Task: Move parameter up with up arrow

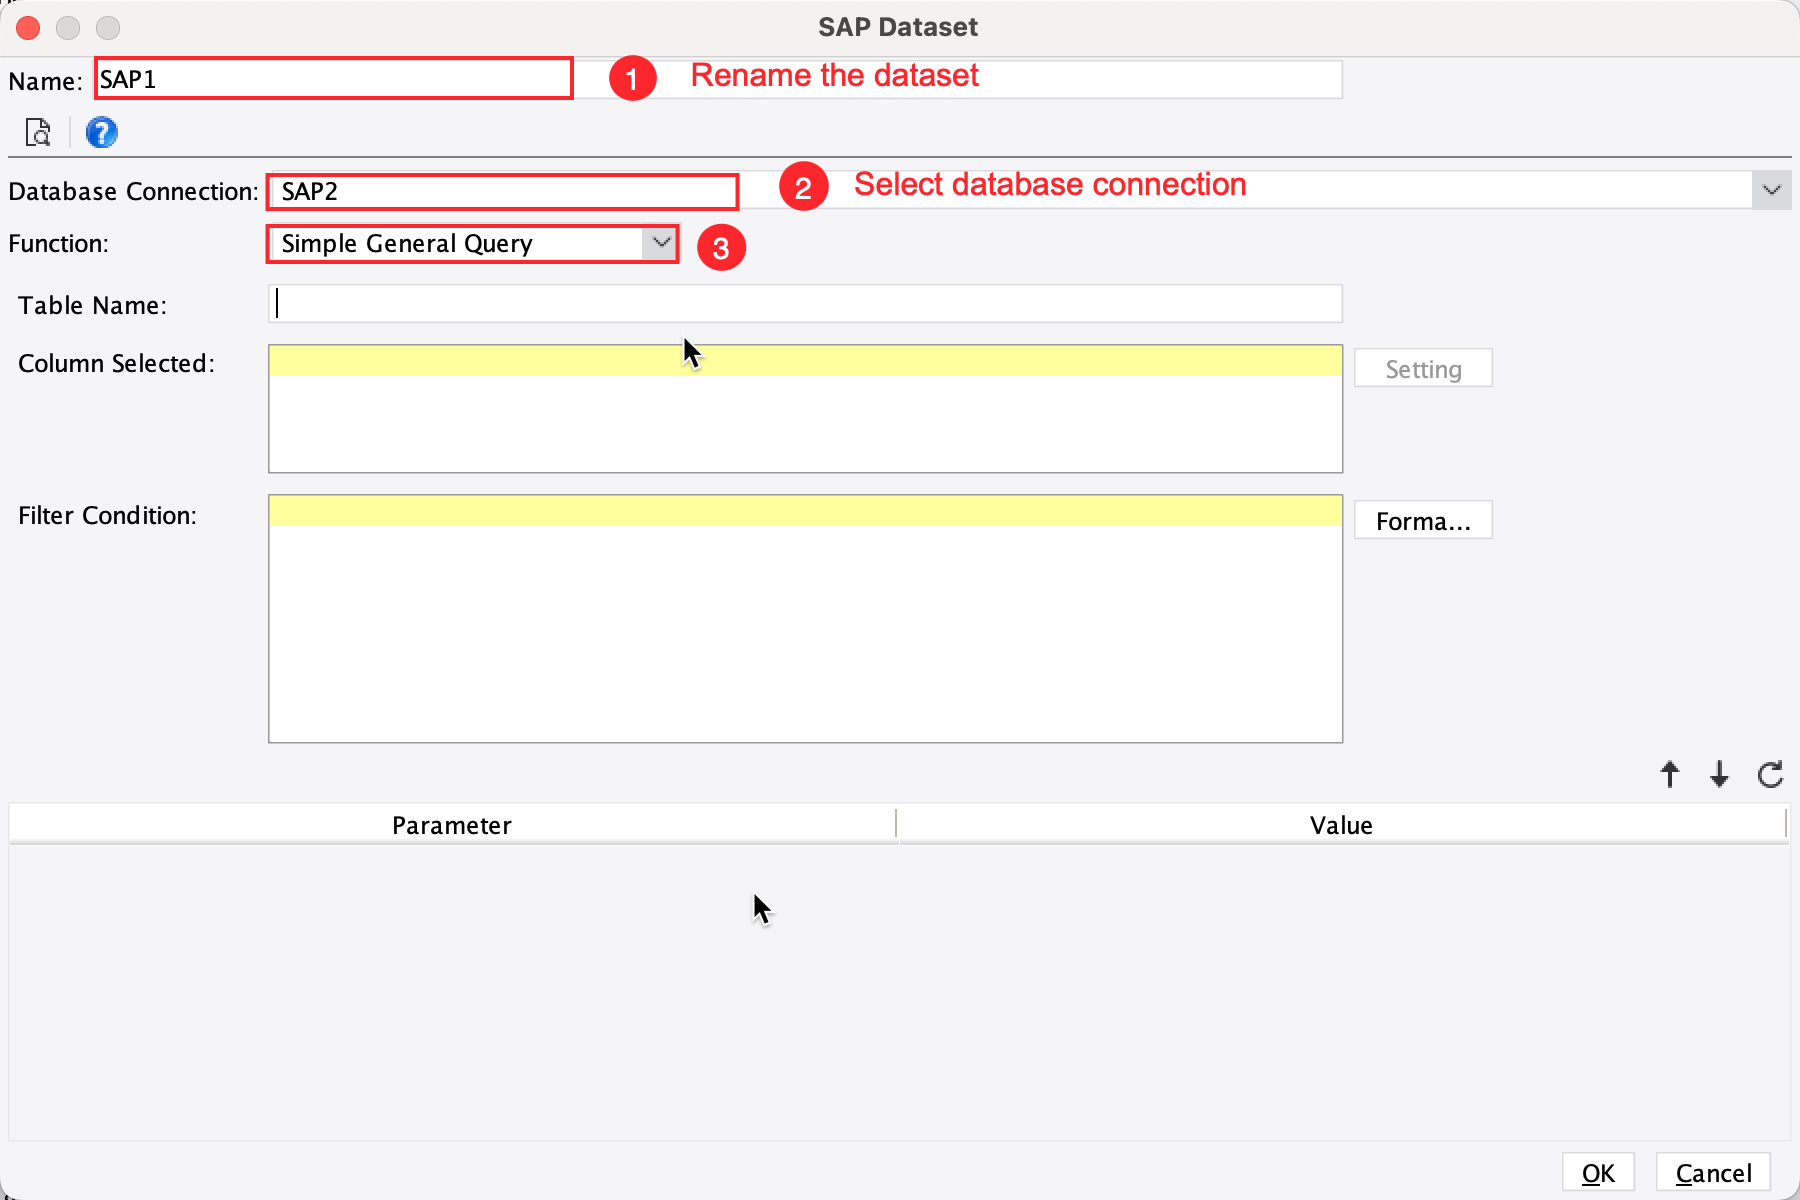Action: point(1669,774)
